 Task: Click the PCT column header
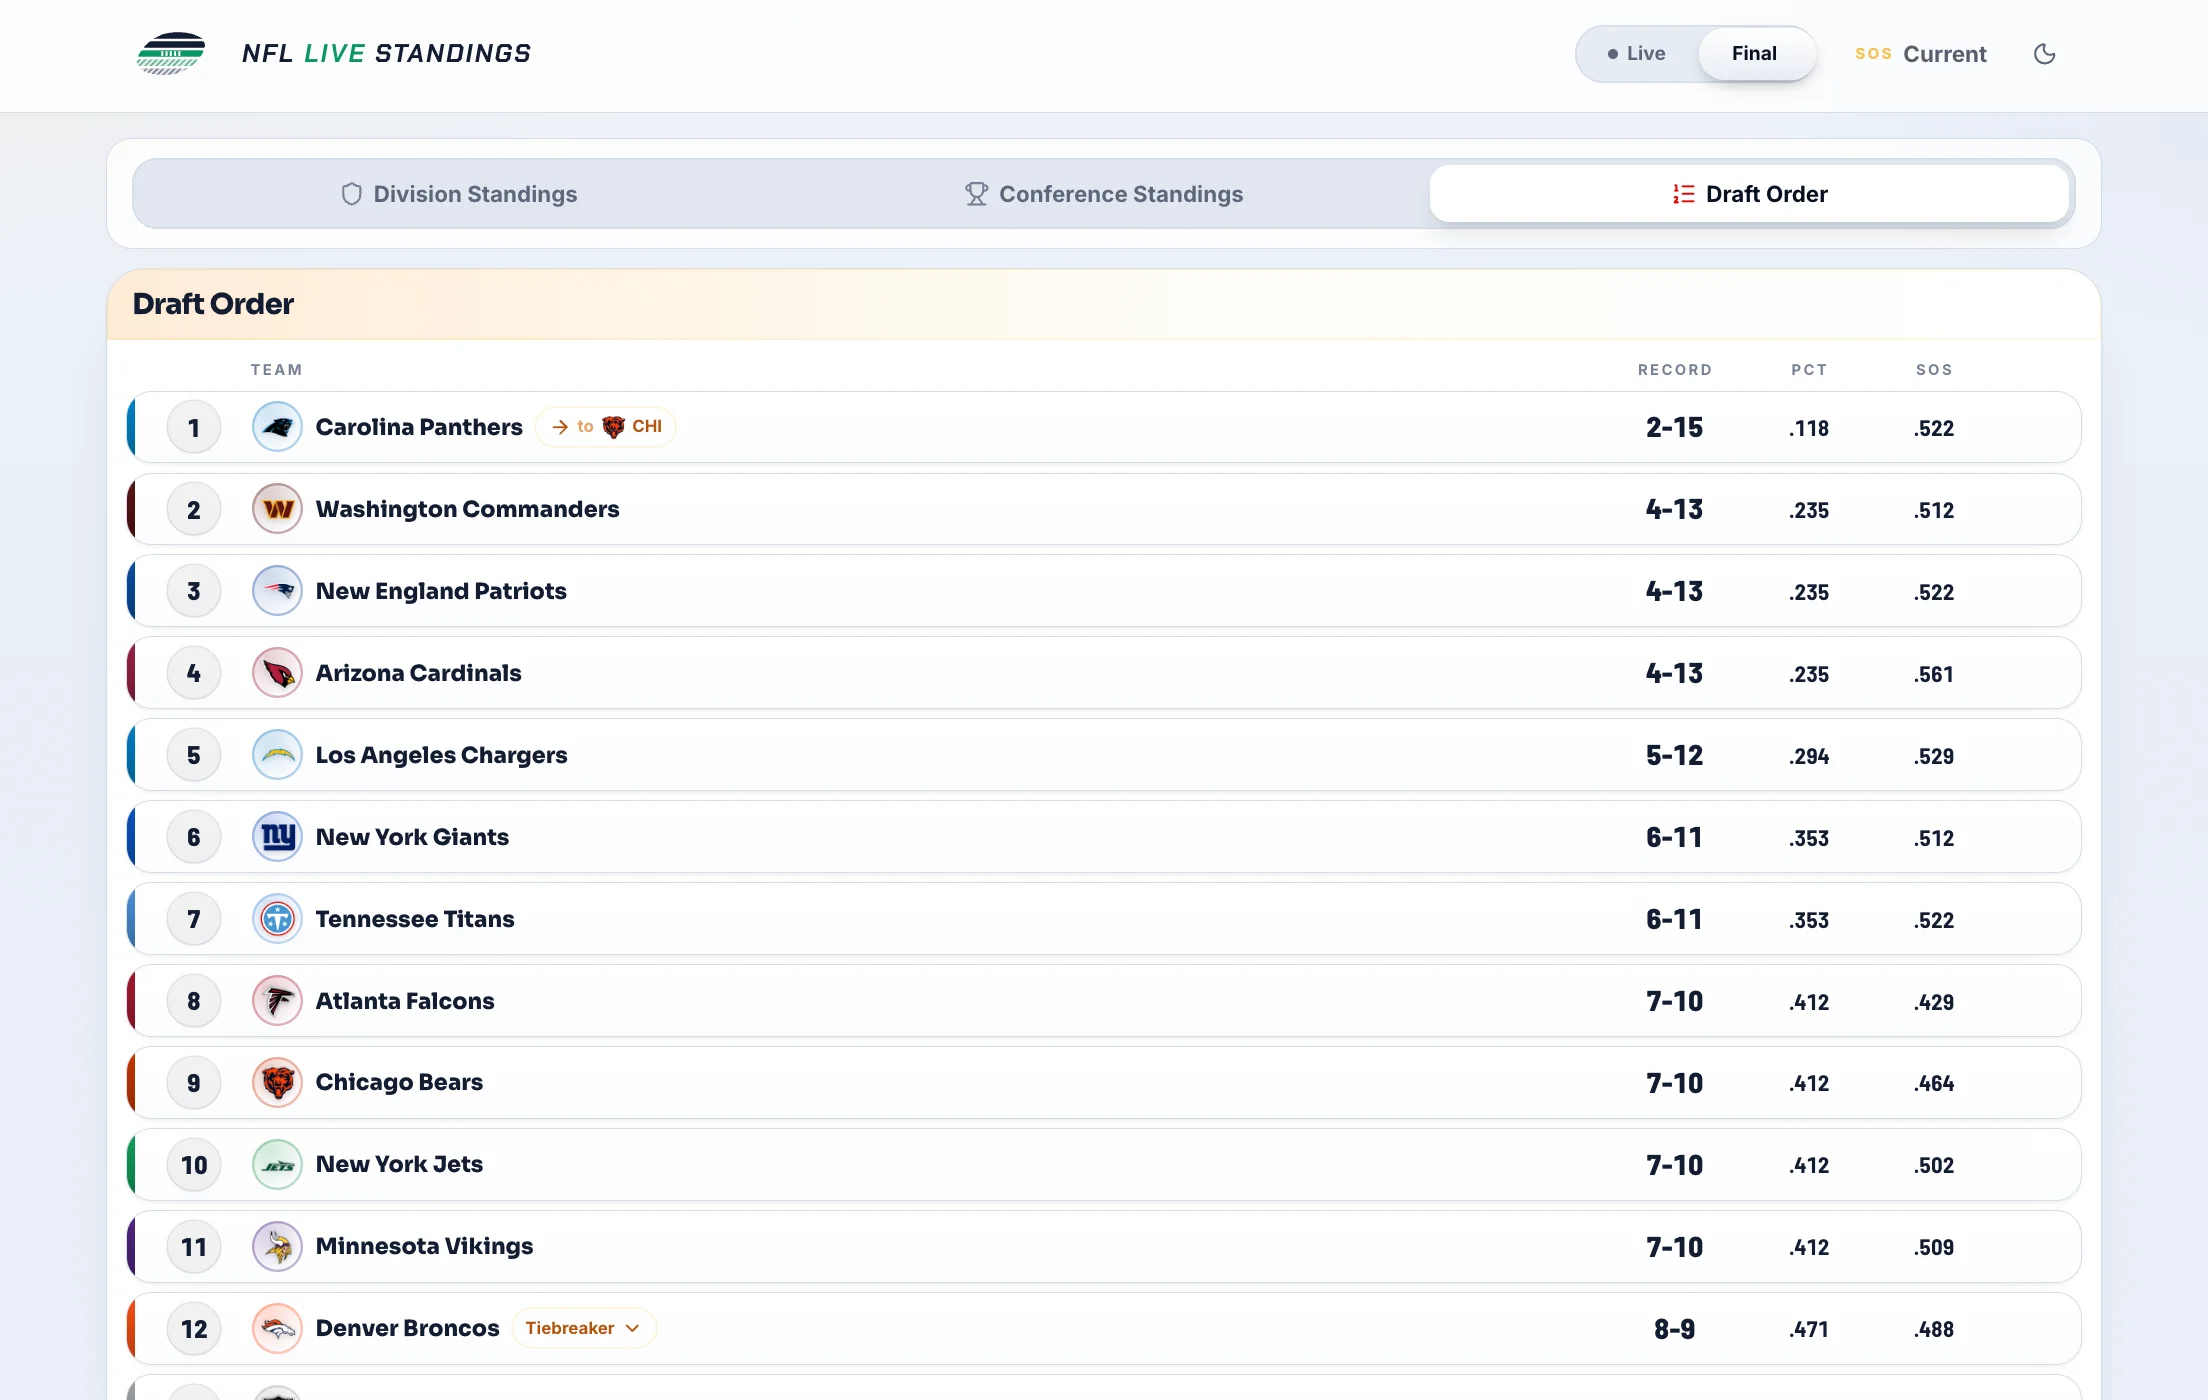tap(1809, 370)
